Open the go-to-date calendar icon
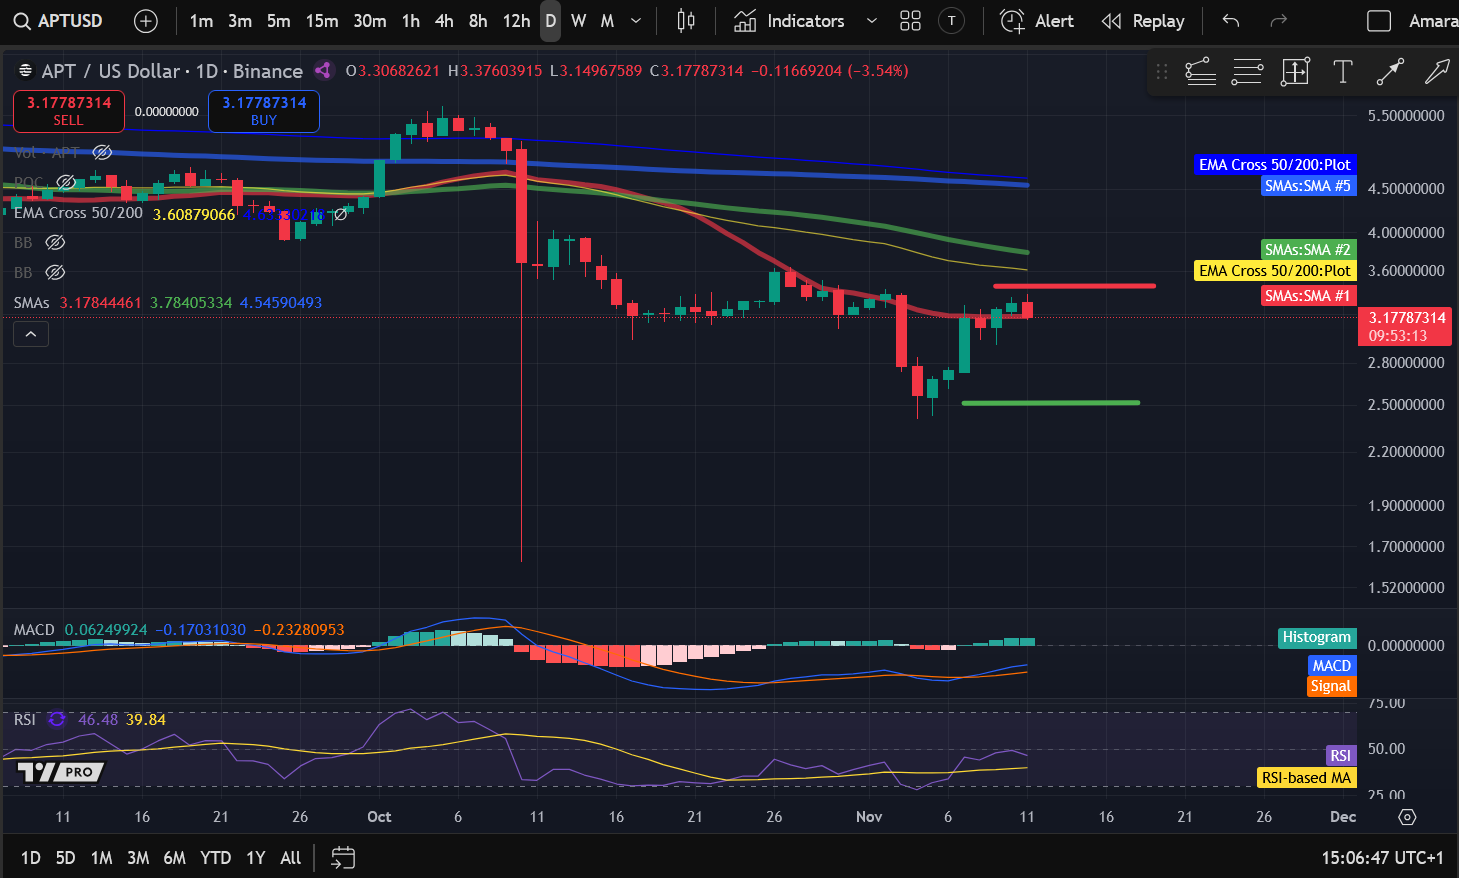The height and width of the screenshot is (878, 1459). [x=343, y=857]
